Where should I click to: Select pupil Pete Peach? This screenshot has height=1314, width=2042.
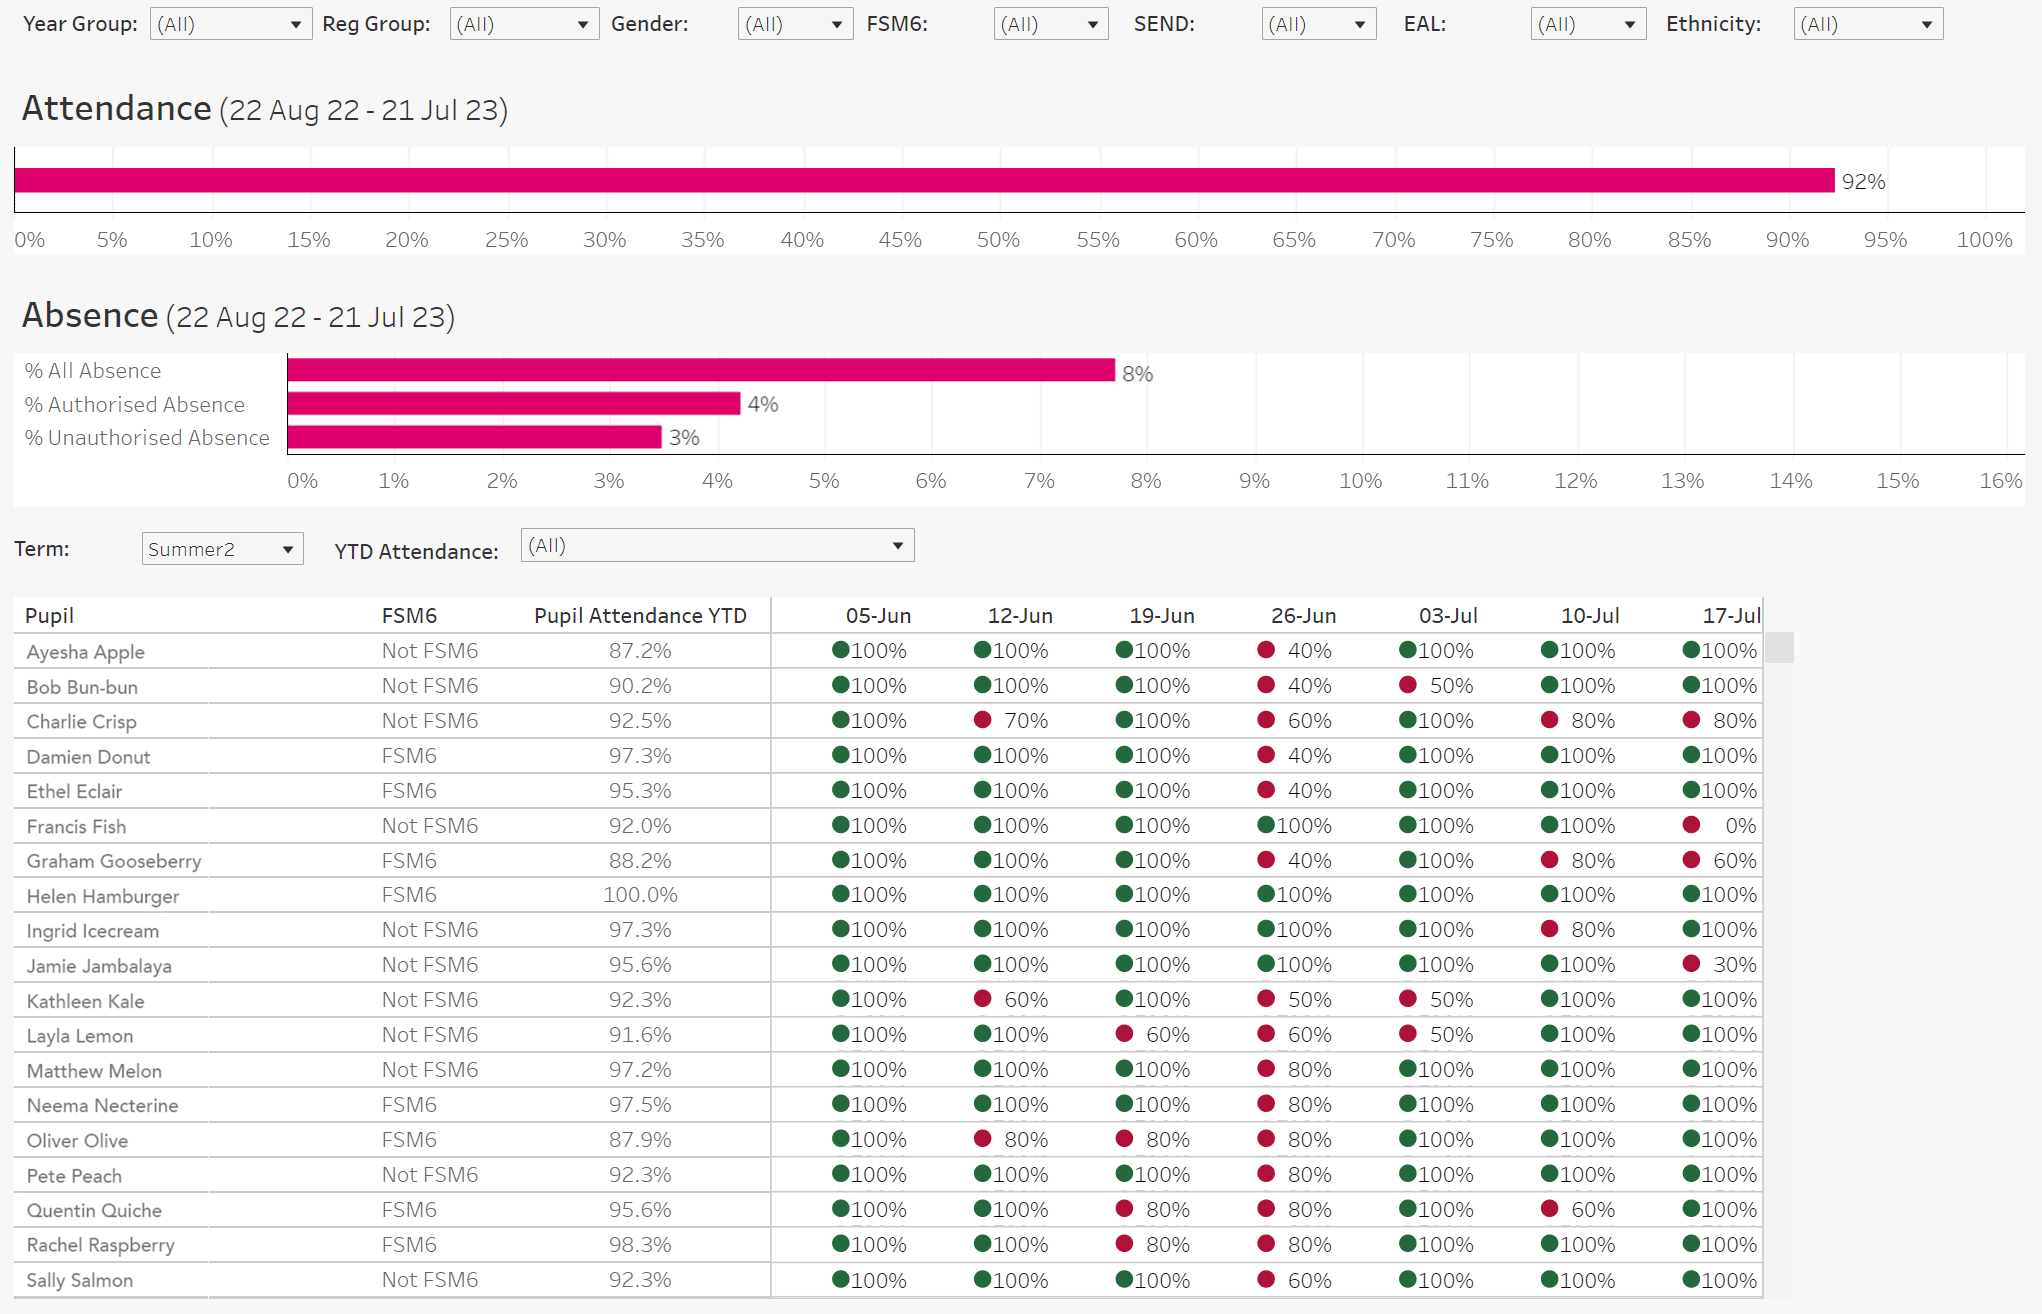[74, 1176]
